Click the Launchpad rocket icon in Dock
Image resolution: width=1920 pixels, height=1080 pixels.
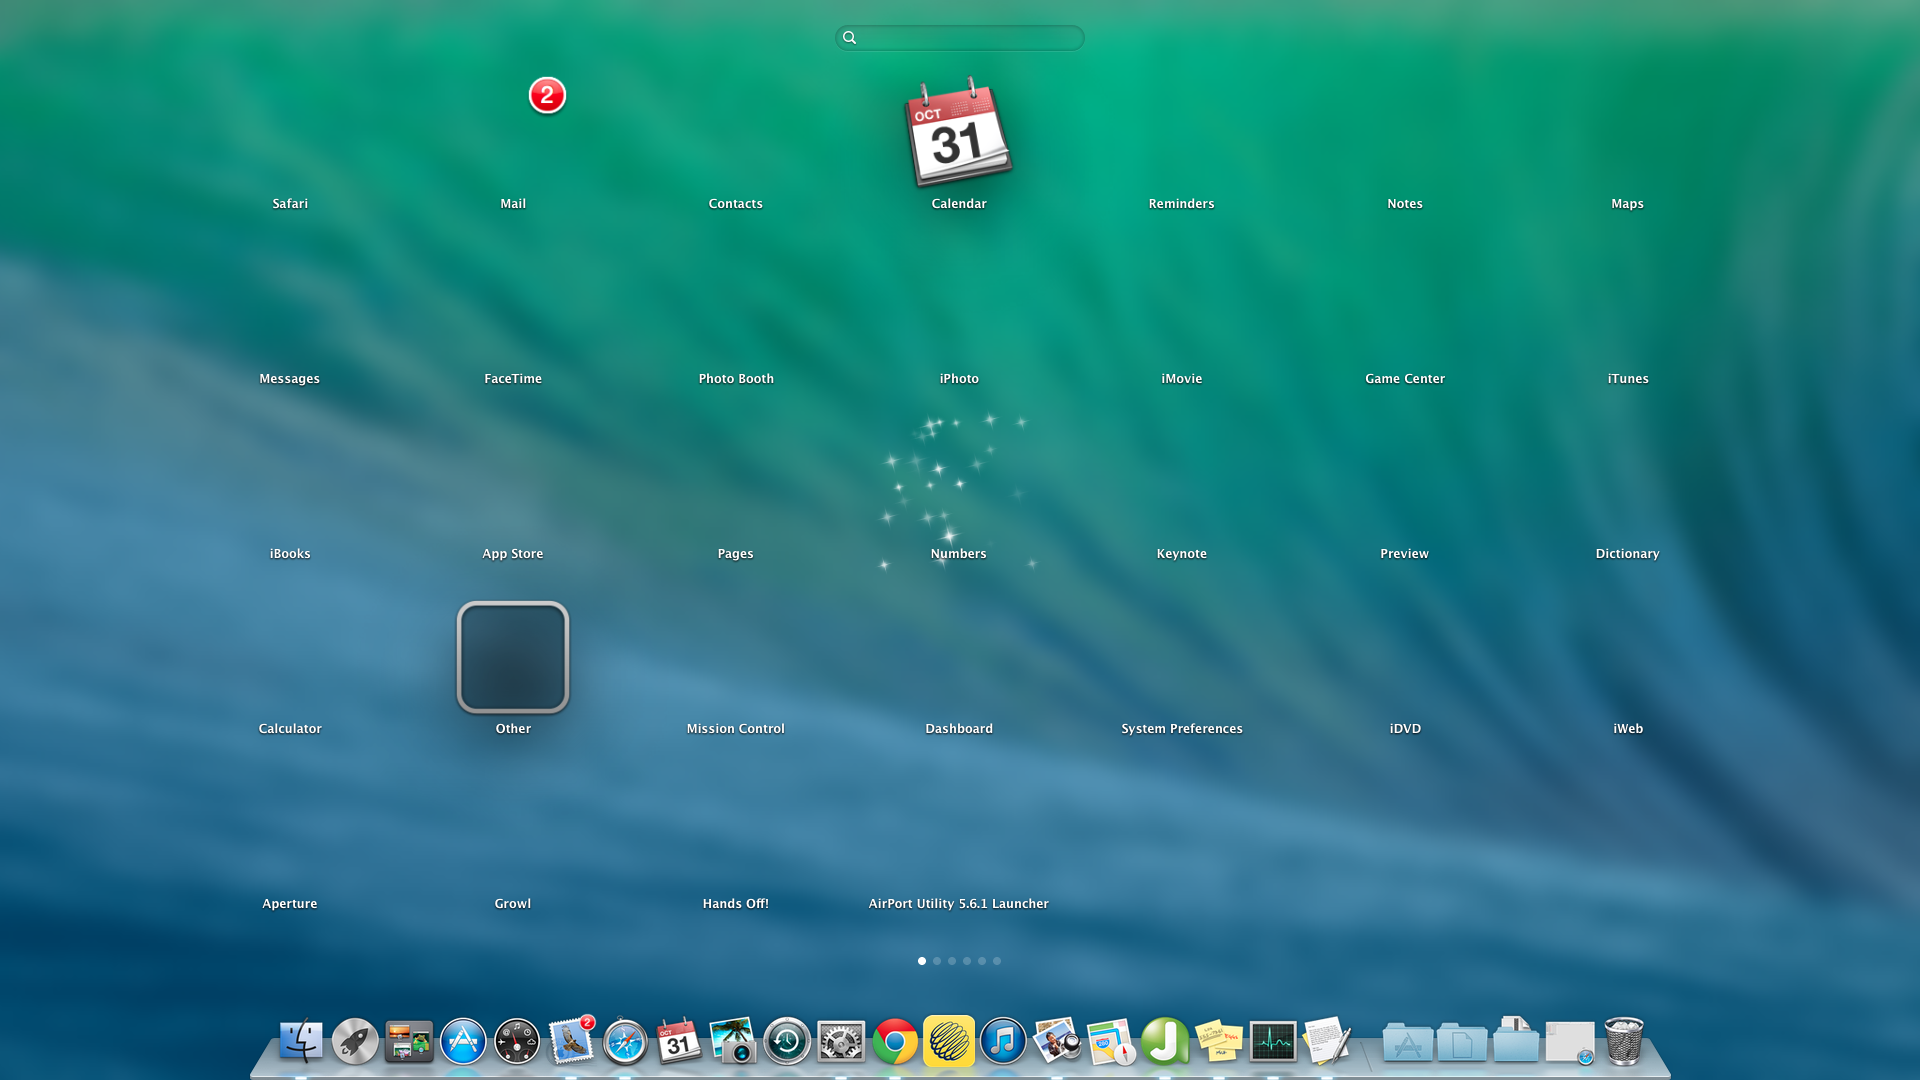click(355, 1041)
